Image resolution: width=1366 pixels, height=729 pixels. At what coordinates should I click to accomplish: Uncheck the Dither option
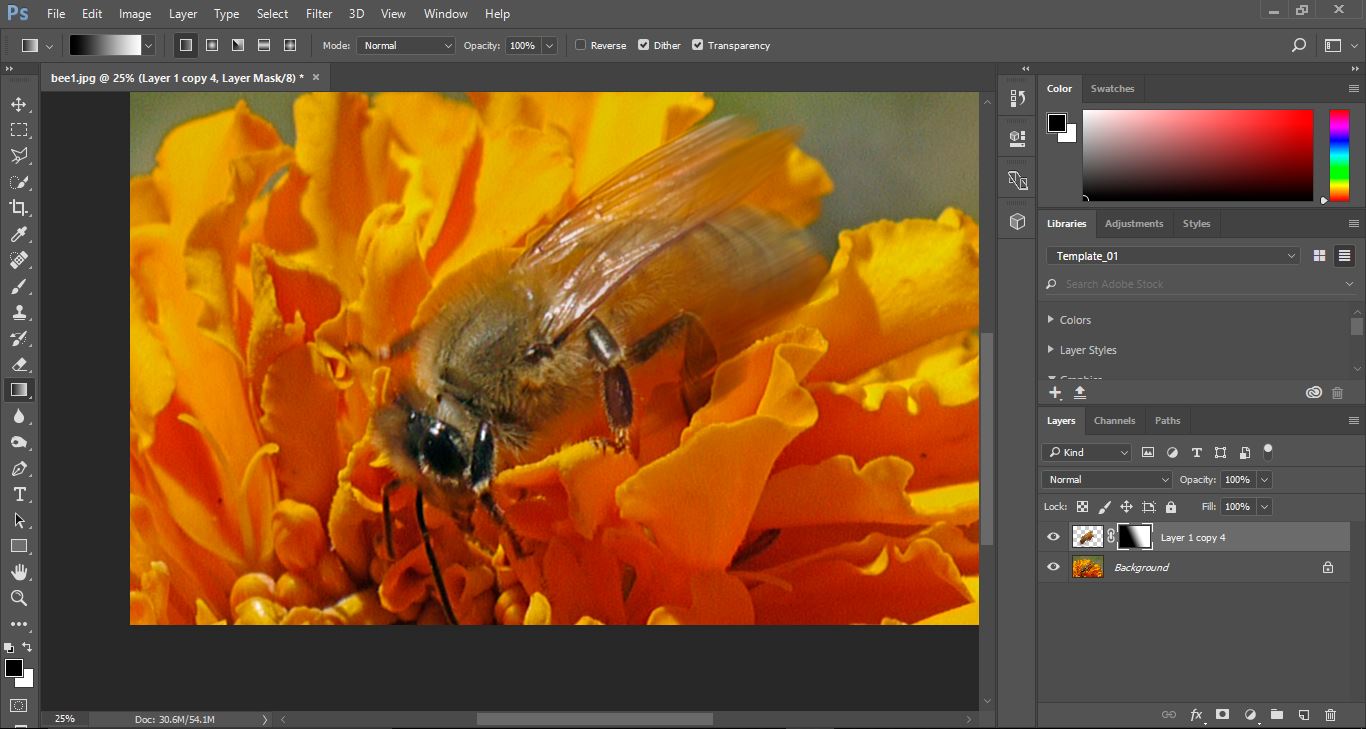pyautogui.click(x=644, y=45)
